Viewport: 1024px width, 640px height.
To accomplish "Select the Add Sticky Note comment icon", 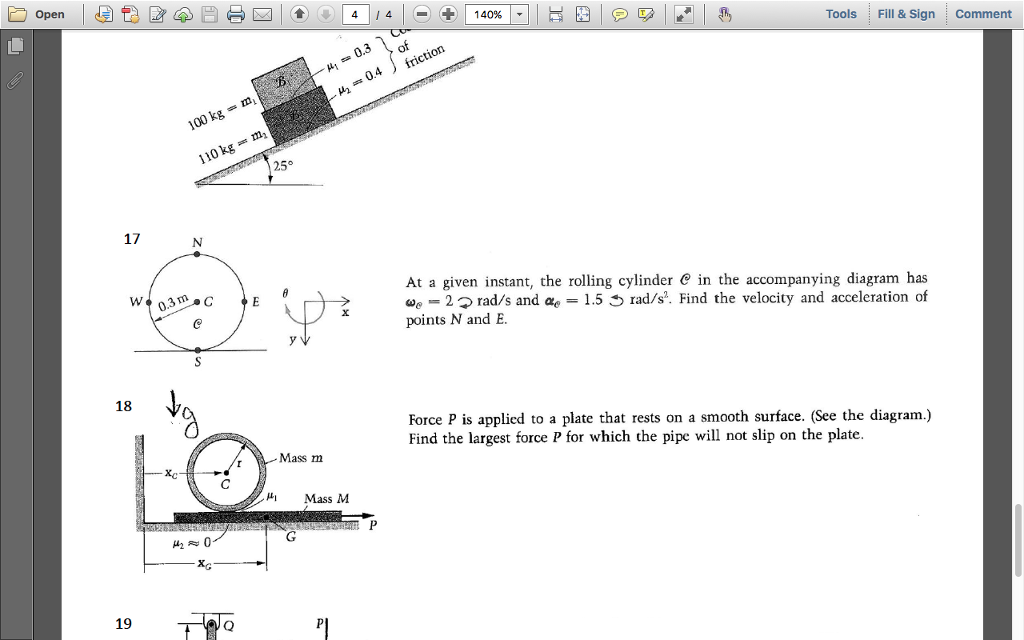I will pyautogui.click(x=621, y=14).
